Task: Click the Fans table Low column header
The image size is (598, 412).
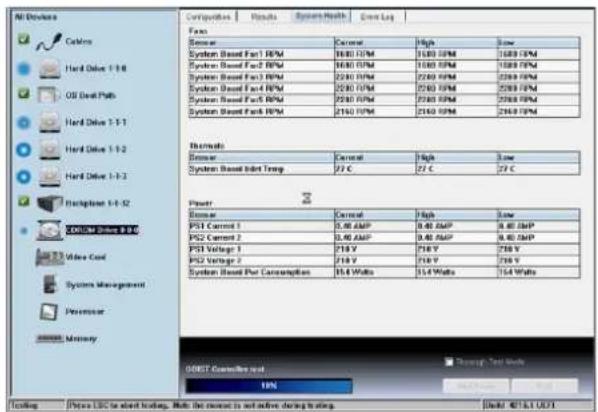Action: [x=539, y=43]
